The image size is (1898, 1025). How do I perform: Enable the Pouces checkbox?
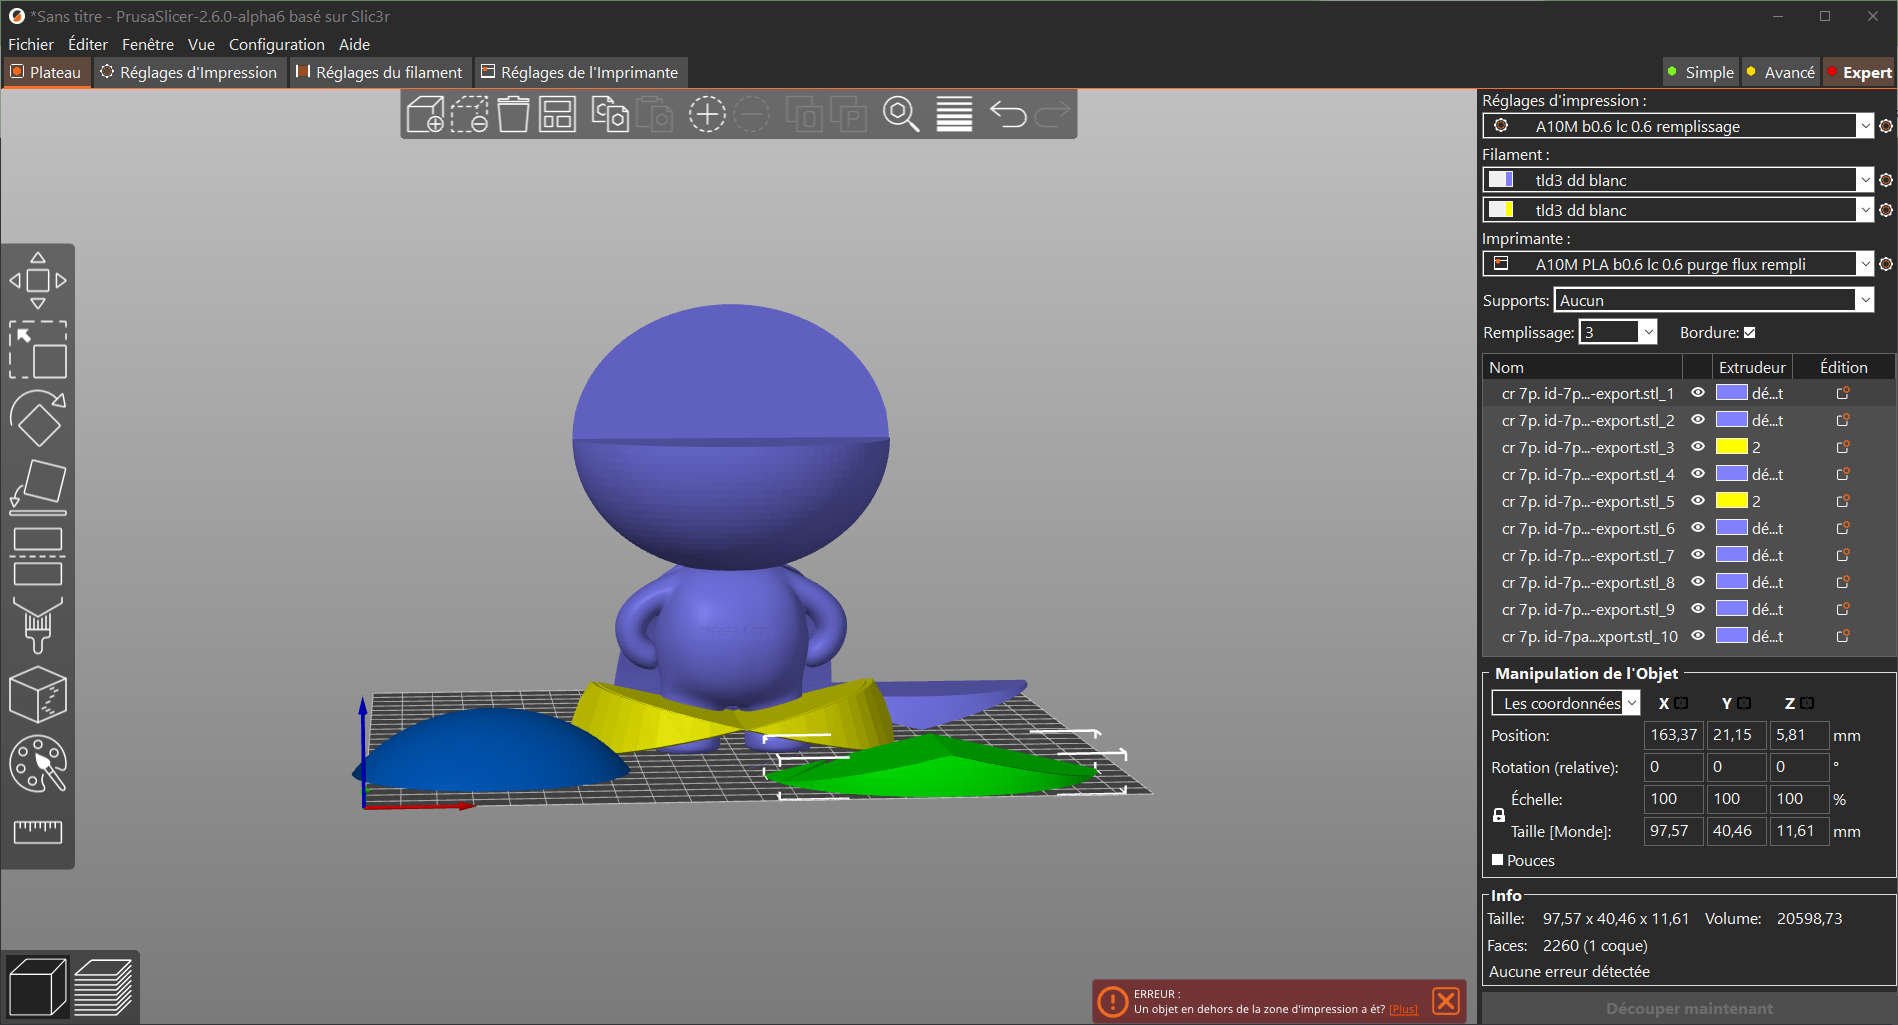point(1497,859)
